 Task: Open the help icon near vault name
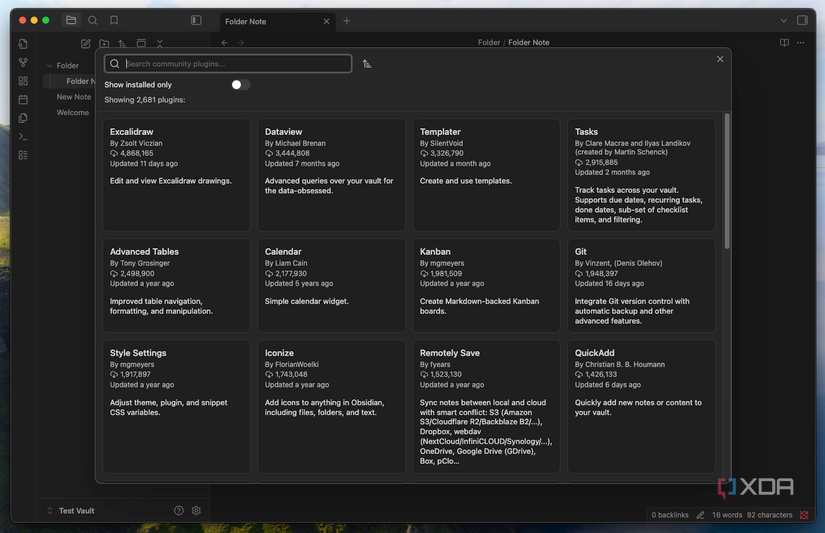click(x=179, y=510)
